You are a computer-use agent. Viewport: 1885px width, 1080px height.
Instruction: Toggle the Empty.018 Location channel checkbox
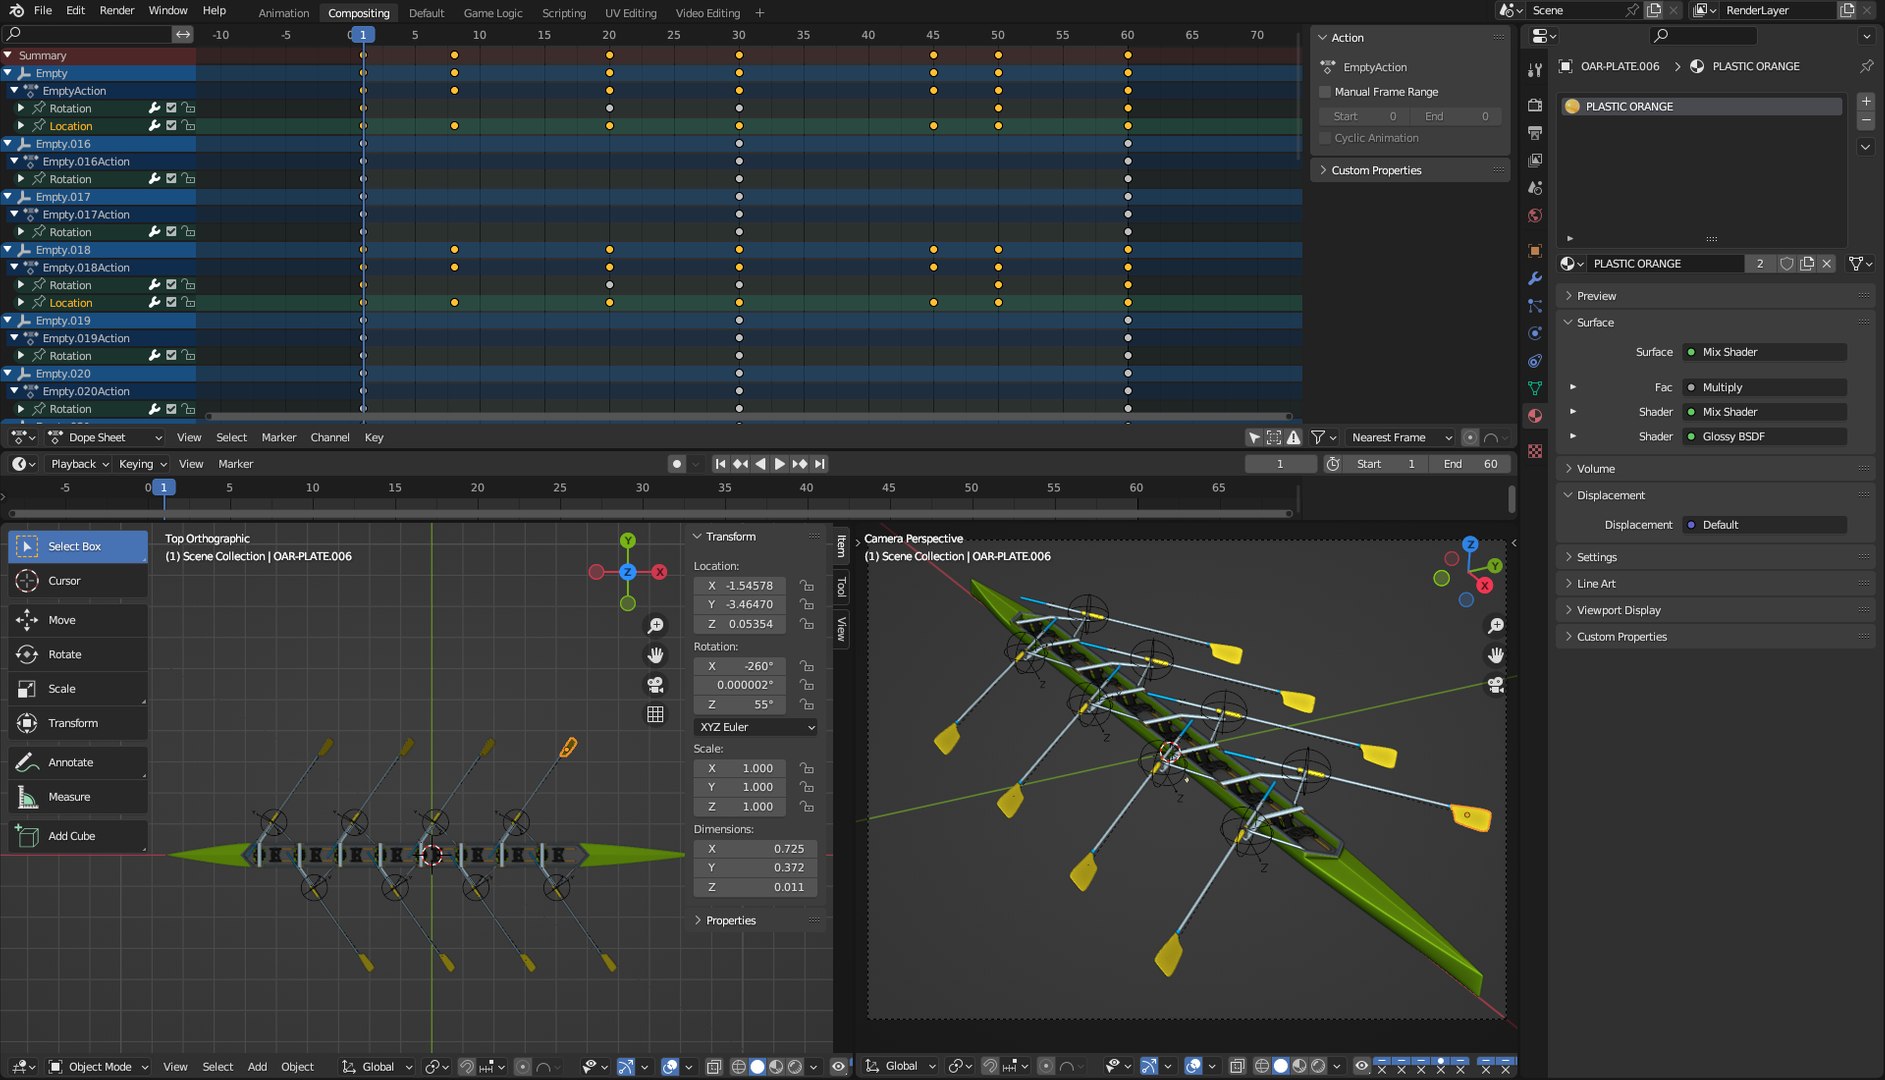[x=171, y=302]
